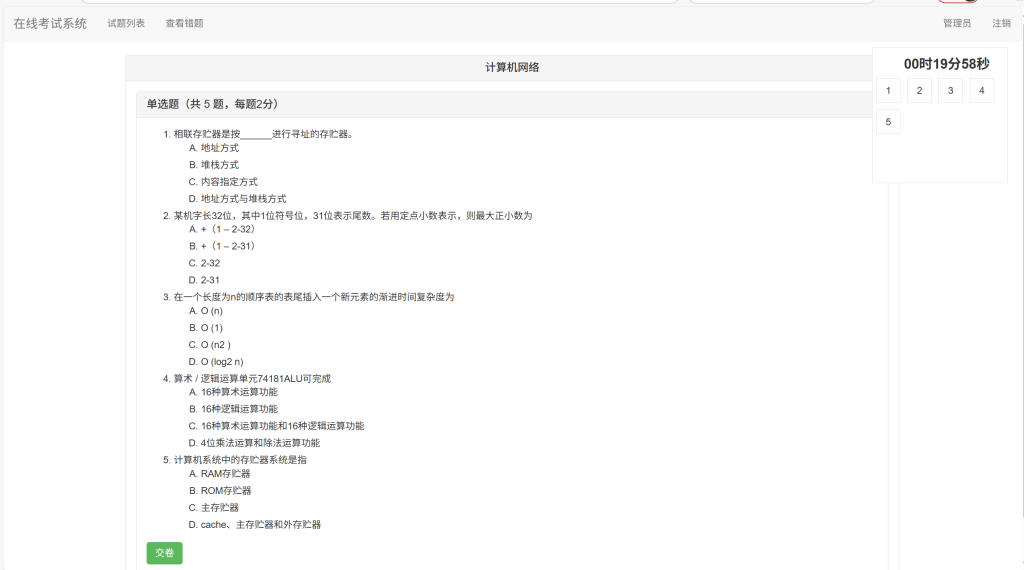Image resolution: width=1024 pixels, height=570 pixels.
Task: Select answer B. 16种逻辑运算功能
Action: coord(234,409)
